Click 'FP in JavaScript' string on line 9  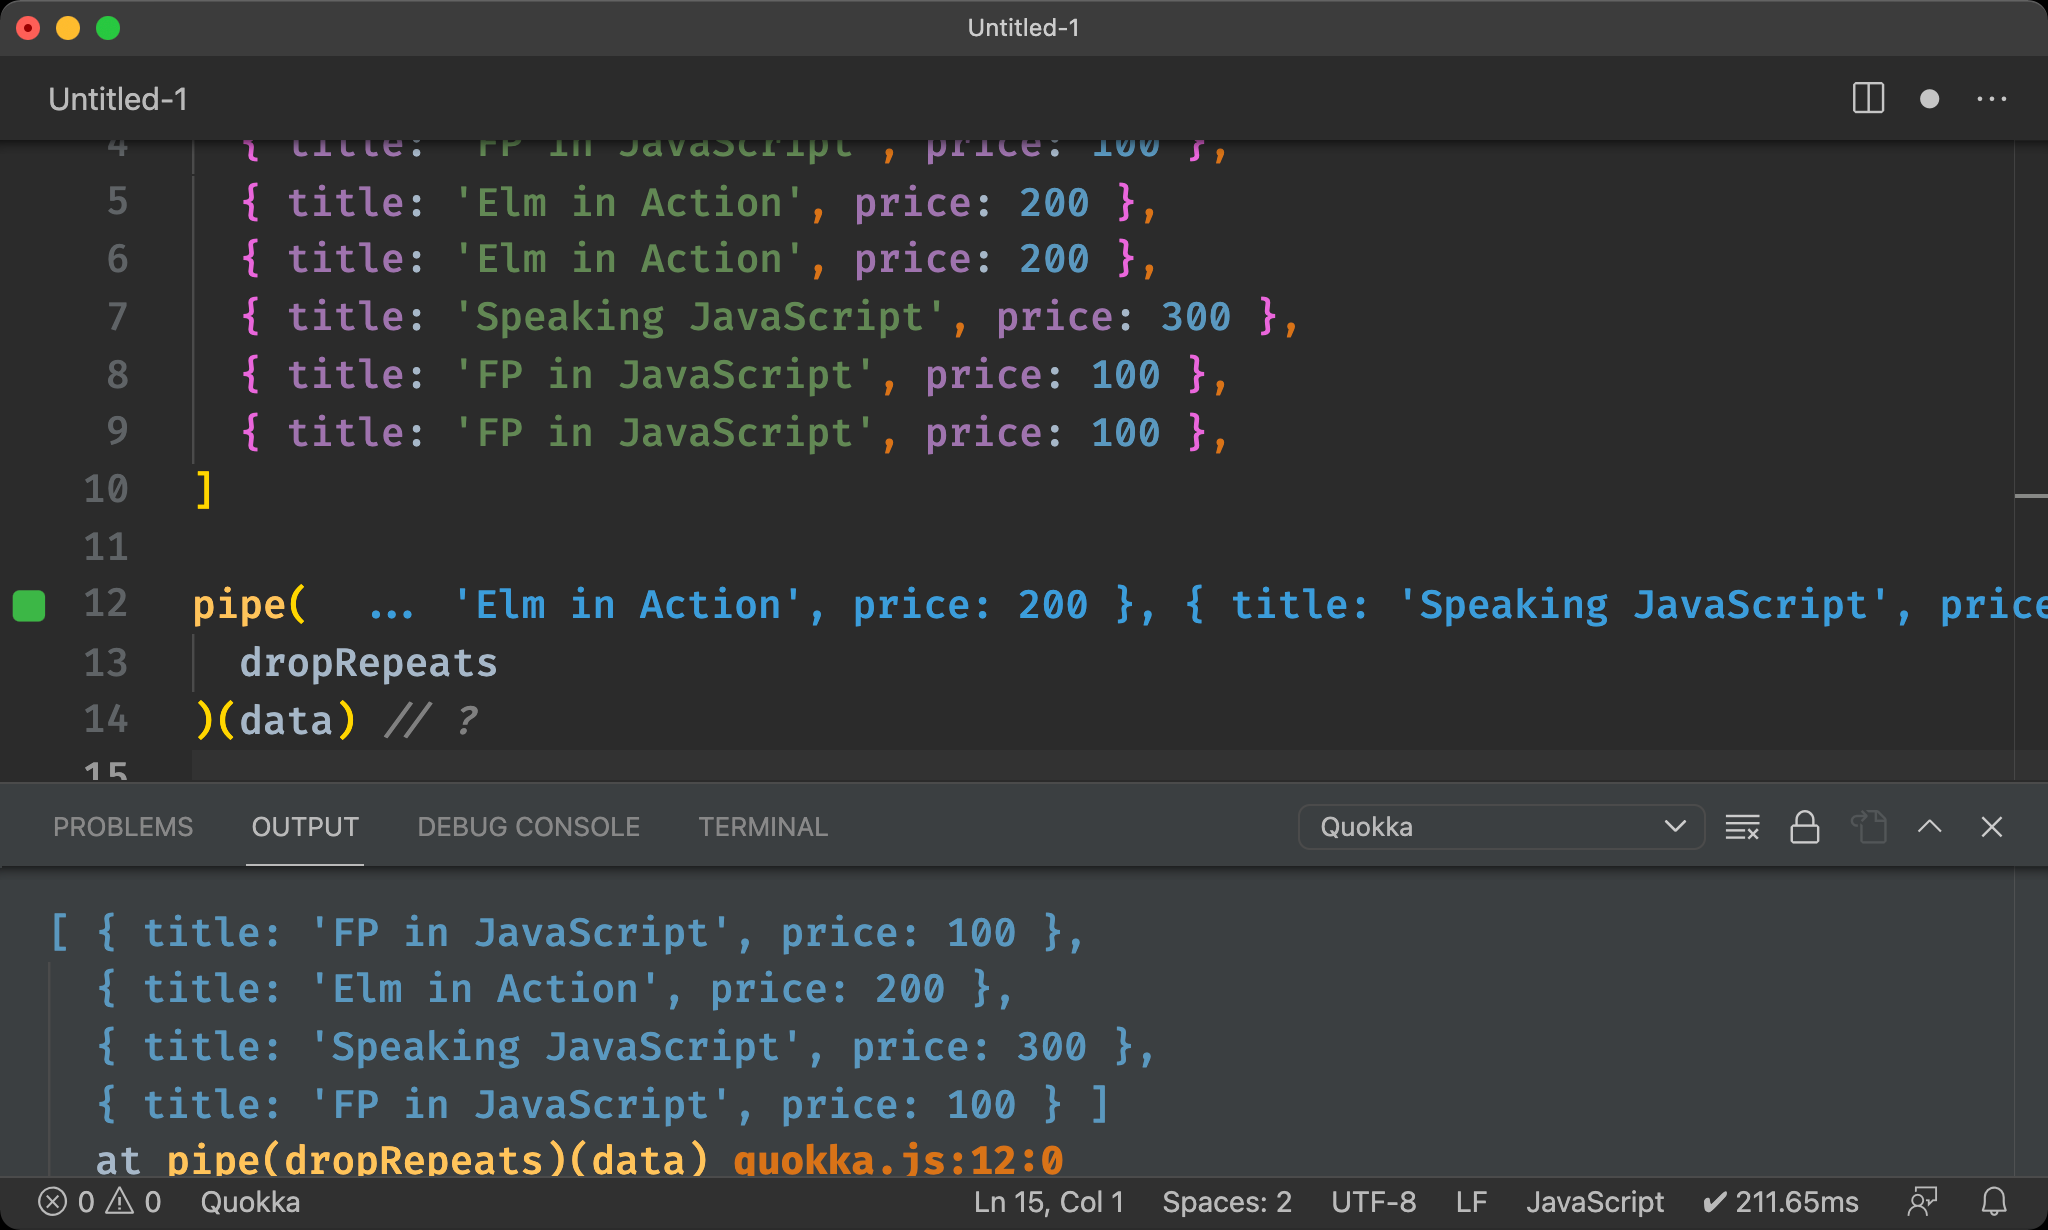pyautogui.click(x=664, y=433)
